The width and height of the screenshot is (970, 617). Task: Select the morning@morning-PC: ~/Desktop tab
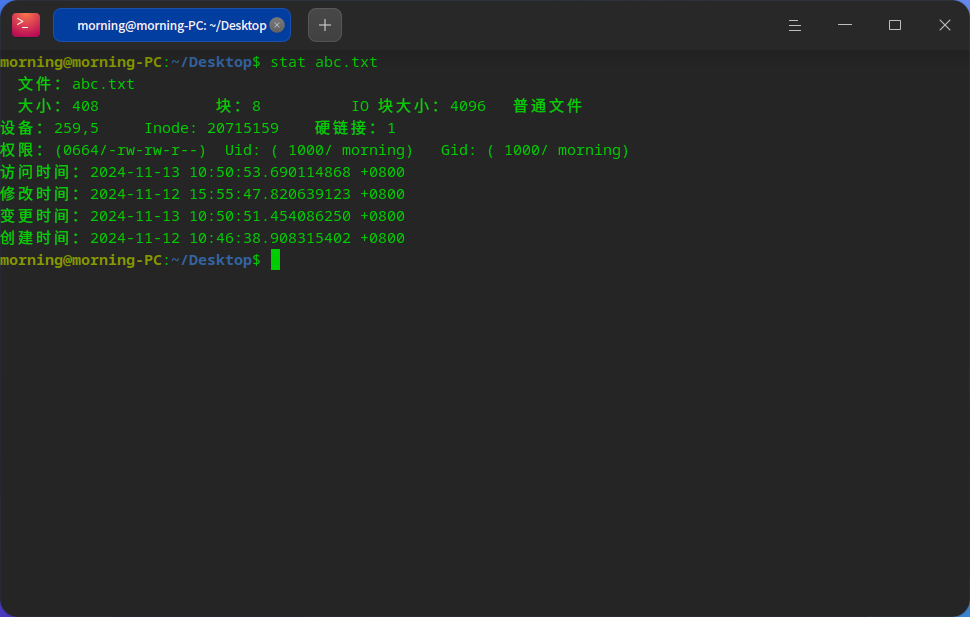[172, 25]
